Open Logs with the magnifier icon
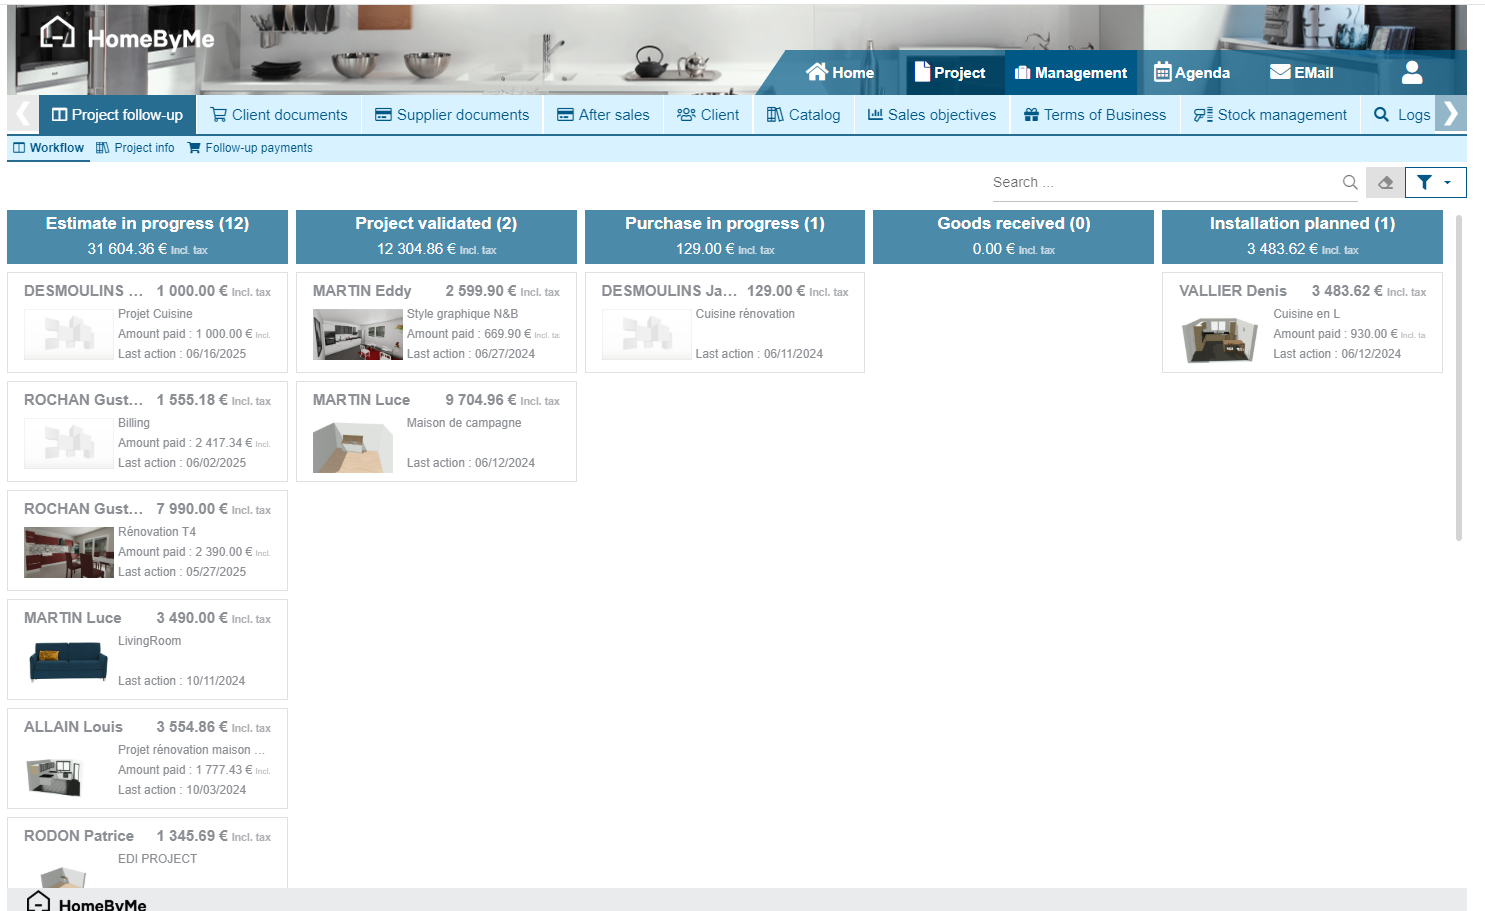The image size is (1485, 911). point(1401,115)
